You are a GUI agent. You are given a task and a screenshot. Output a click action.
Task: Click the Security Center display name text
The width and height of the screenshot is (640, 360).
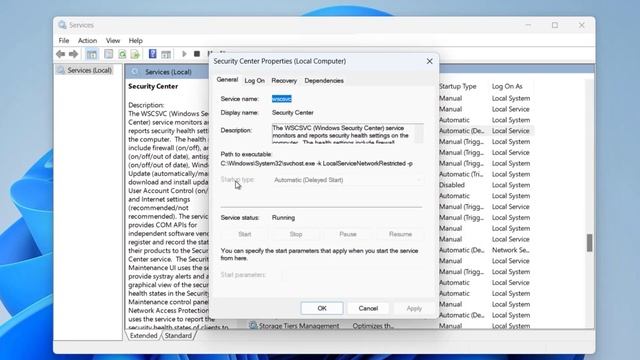(293, 113)
